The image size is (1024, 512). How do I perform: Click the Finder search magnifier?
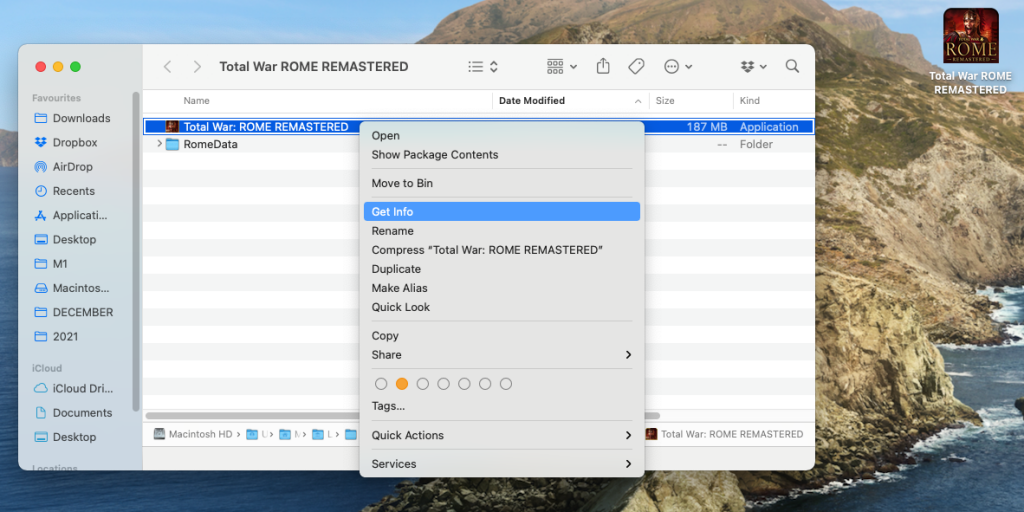[792, 67]
